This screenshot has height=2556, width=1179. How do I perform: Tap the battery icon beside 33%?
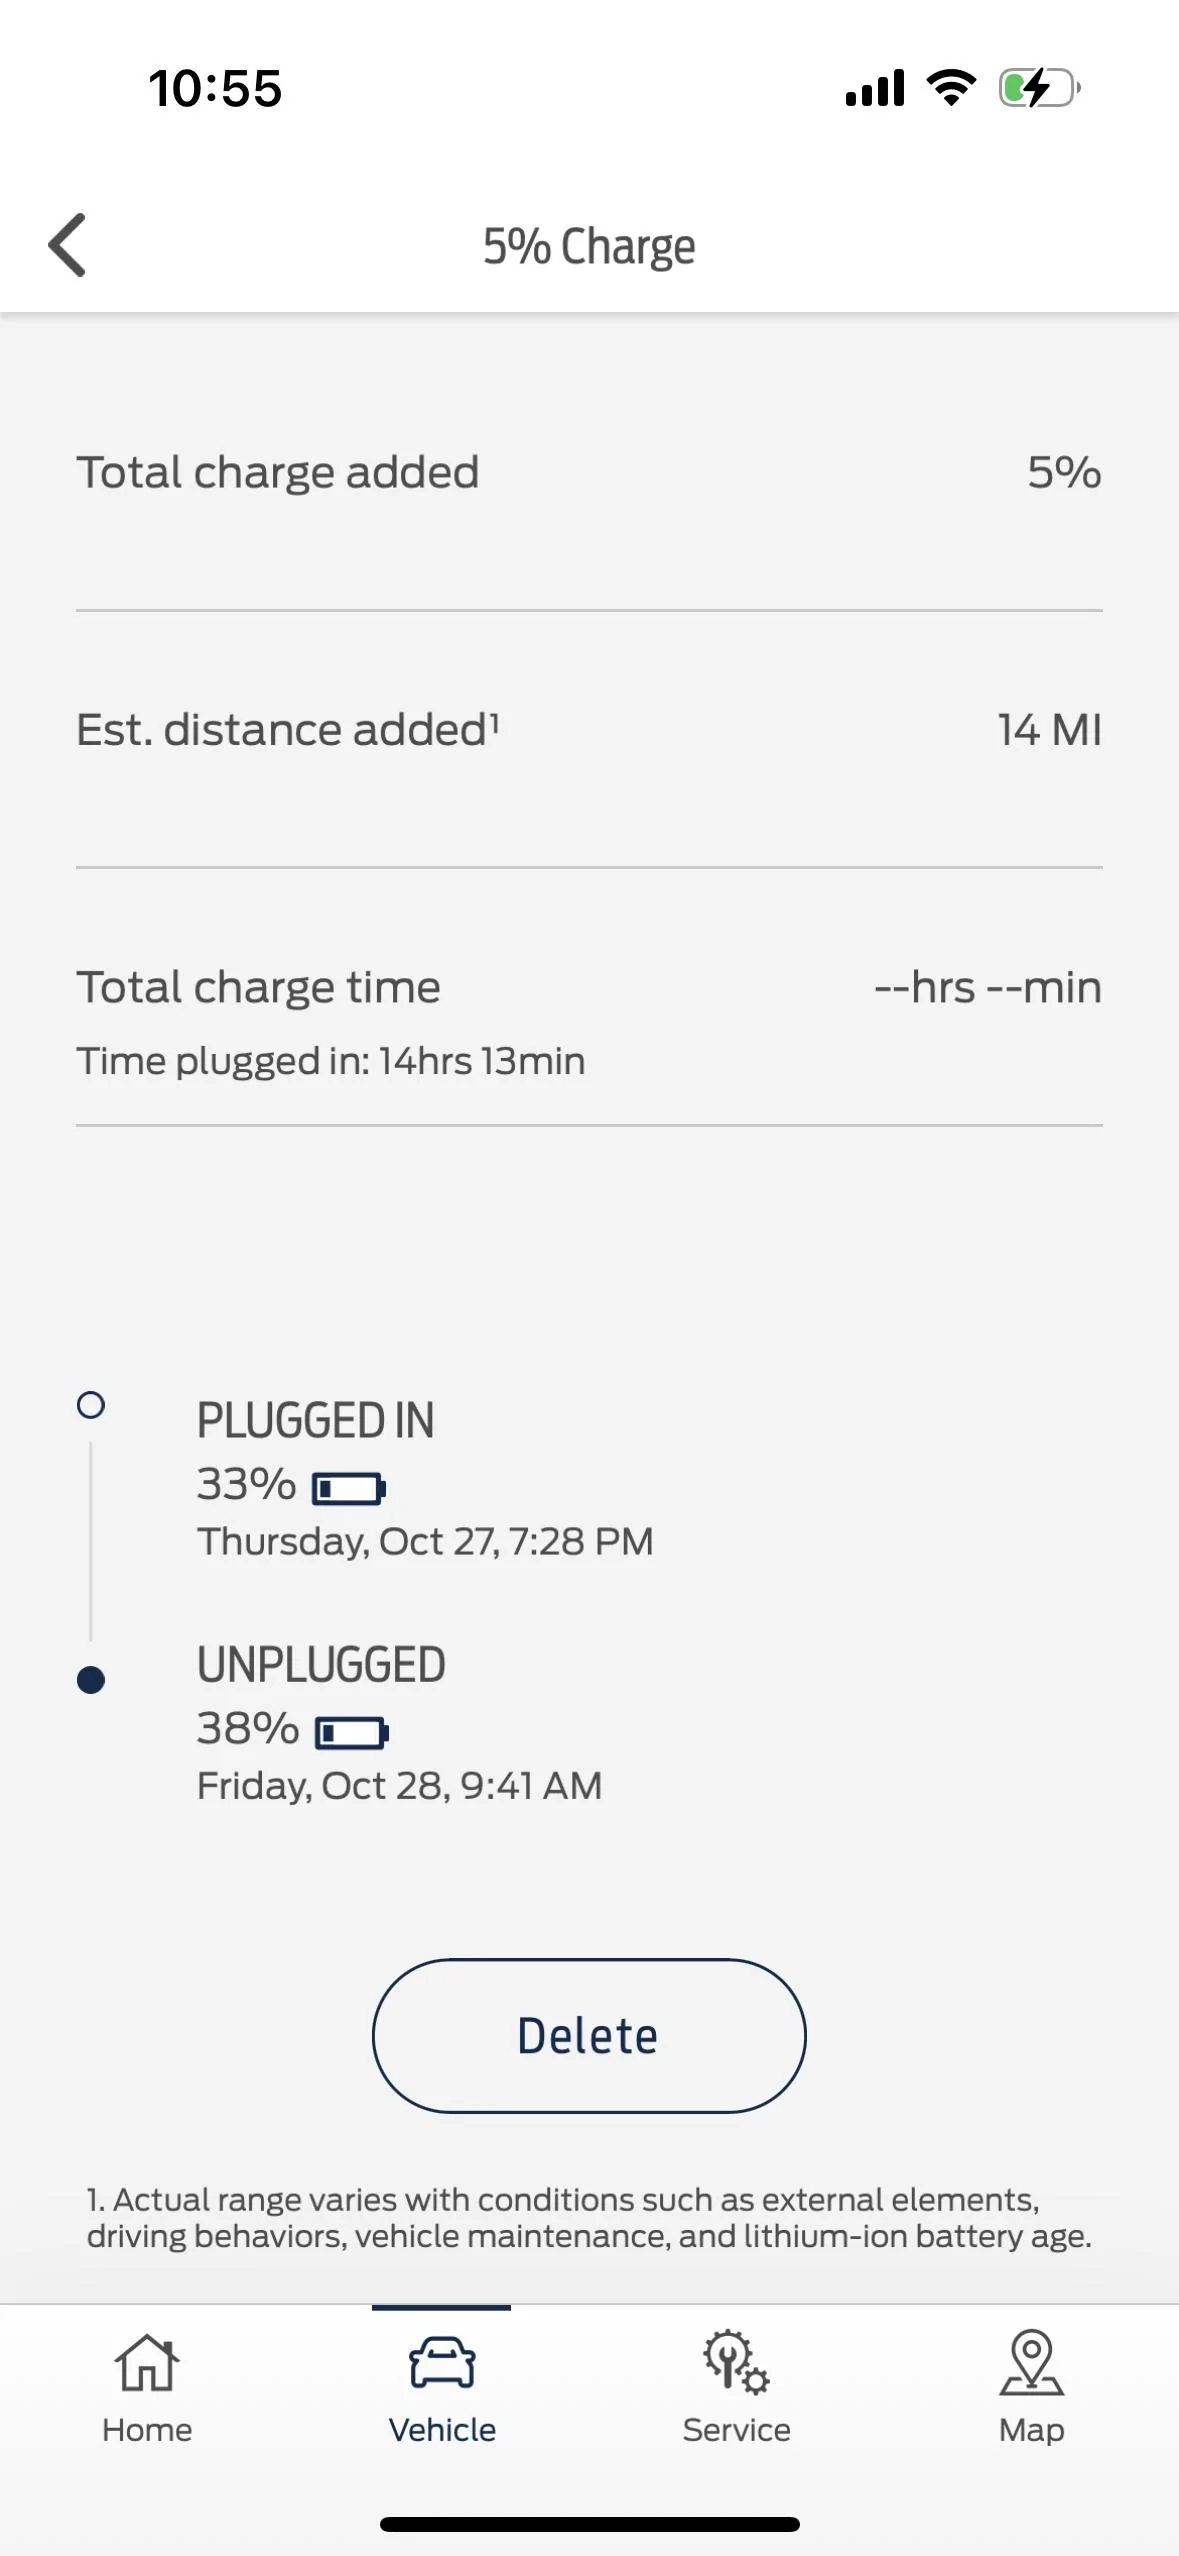349,1488
